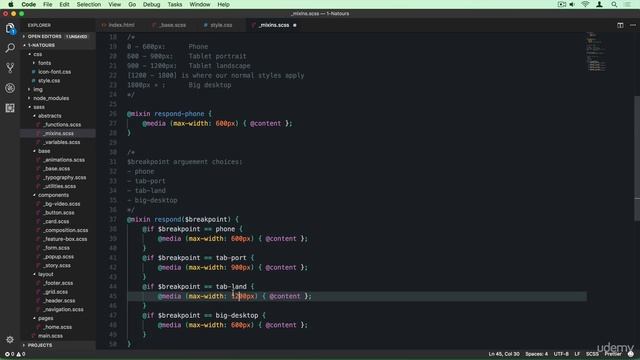Image resolution: width=640 pixels, height=360 pixels.
Task: Collapse the 1-NATOURS project root
Action: 58,45
